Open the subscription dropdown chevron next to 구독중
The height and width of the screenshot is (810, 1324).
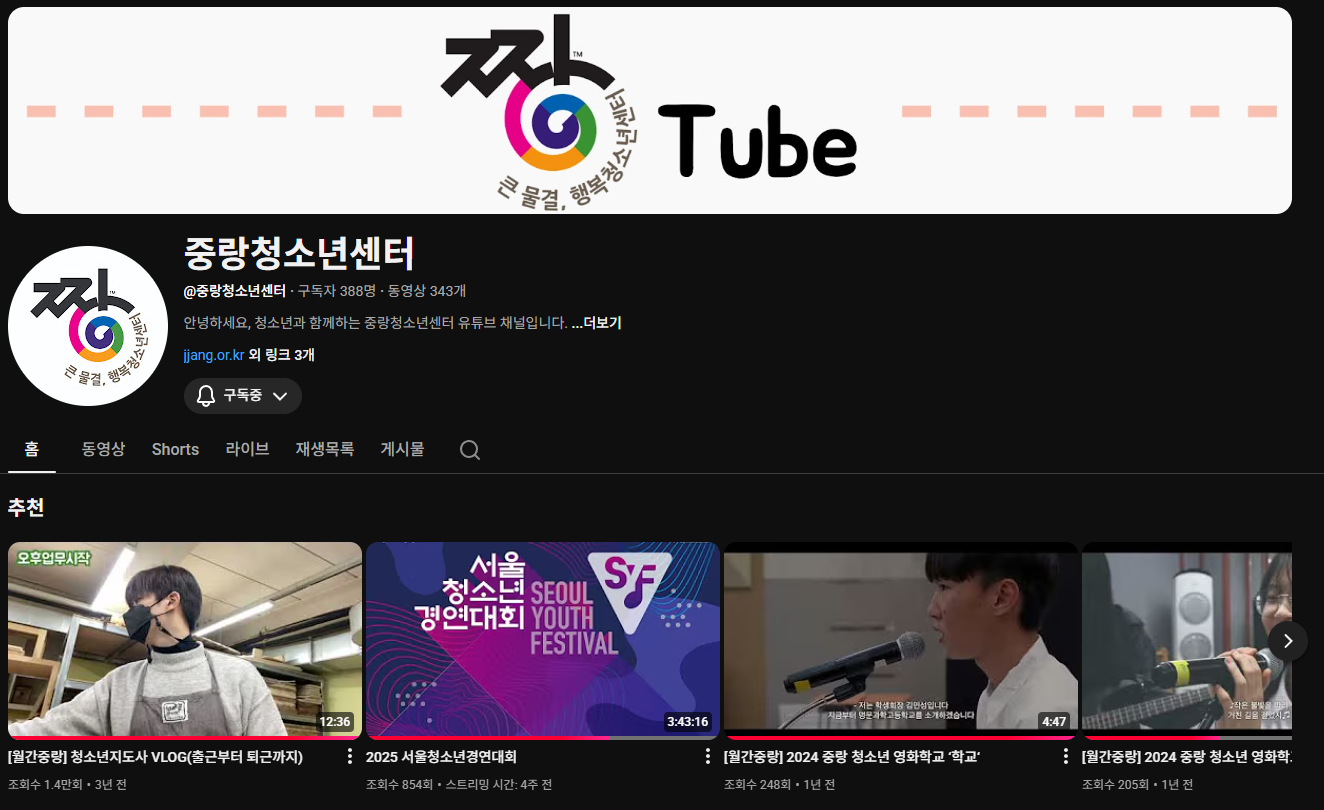tap(280, 396)
